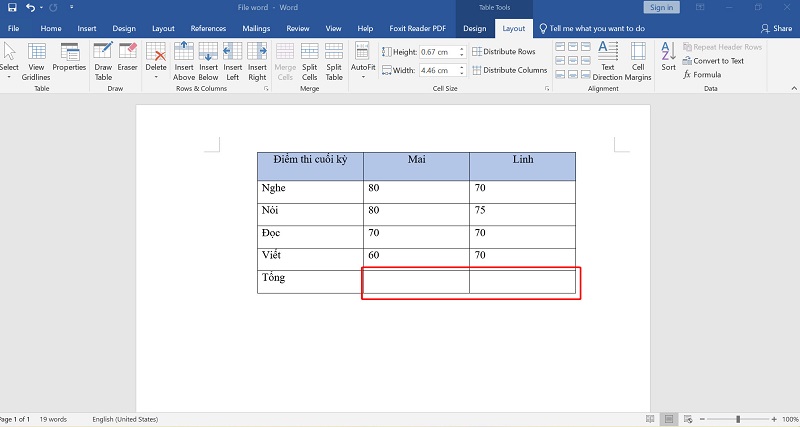Click the Sign in button
Image resolution: width=800 pixels, height=427 pixels.
661,7
